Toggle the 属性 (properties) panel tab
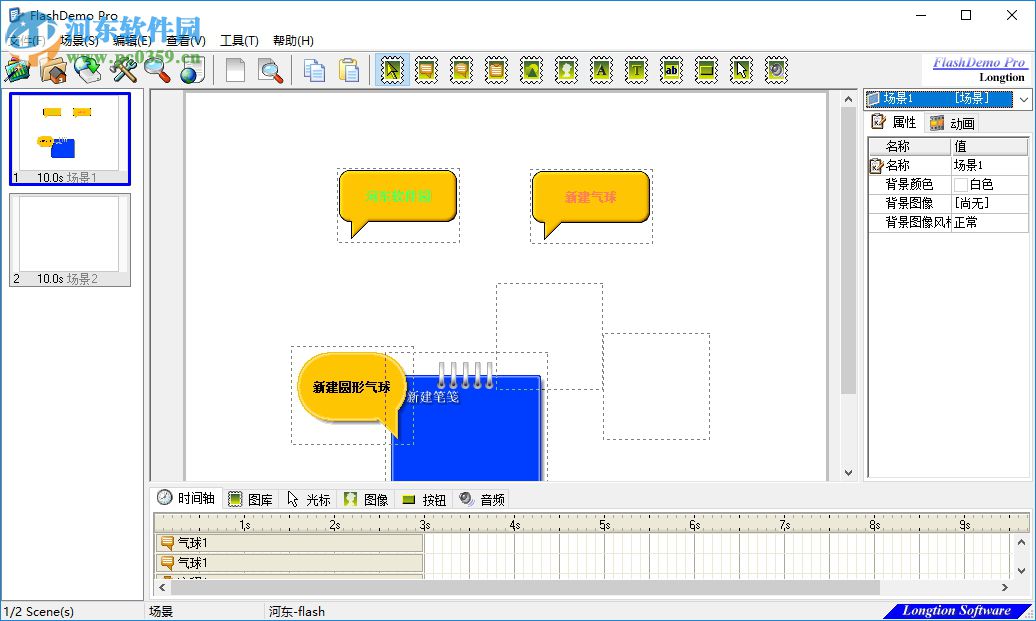The width and height of the screenshot is (1036, 621). click(x=897, y=122)
